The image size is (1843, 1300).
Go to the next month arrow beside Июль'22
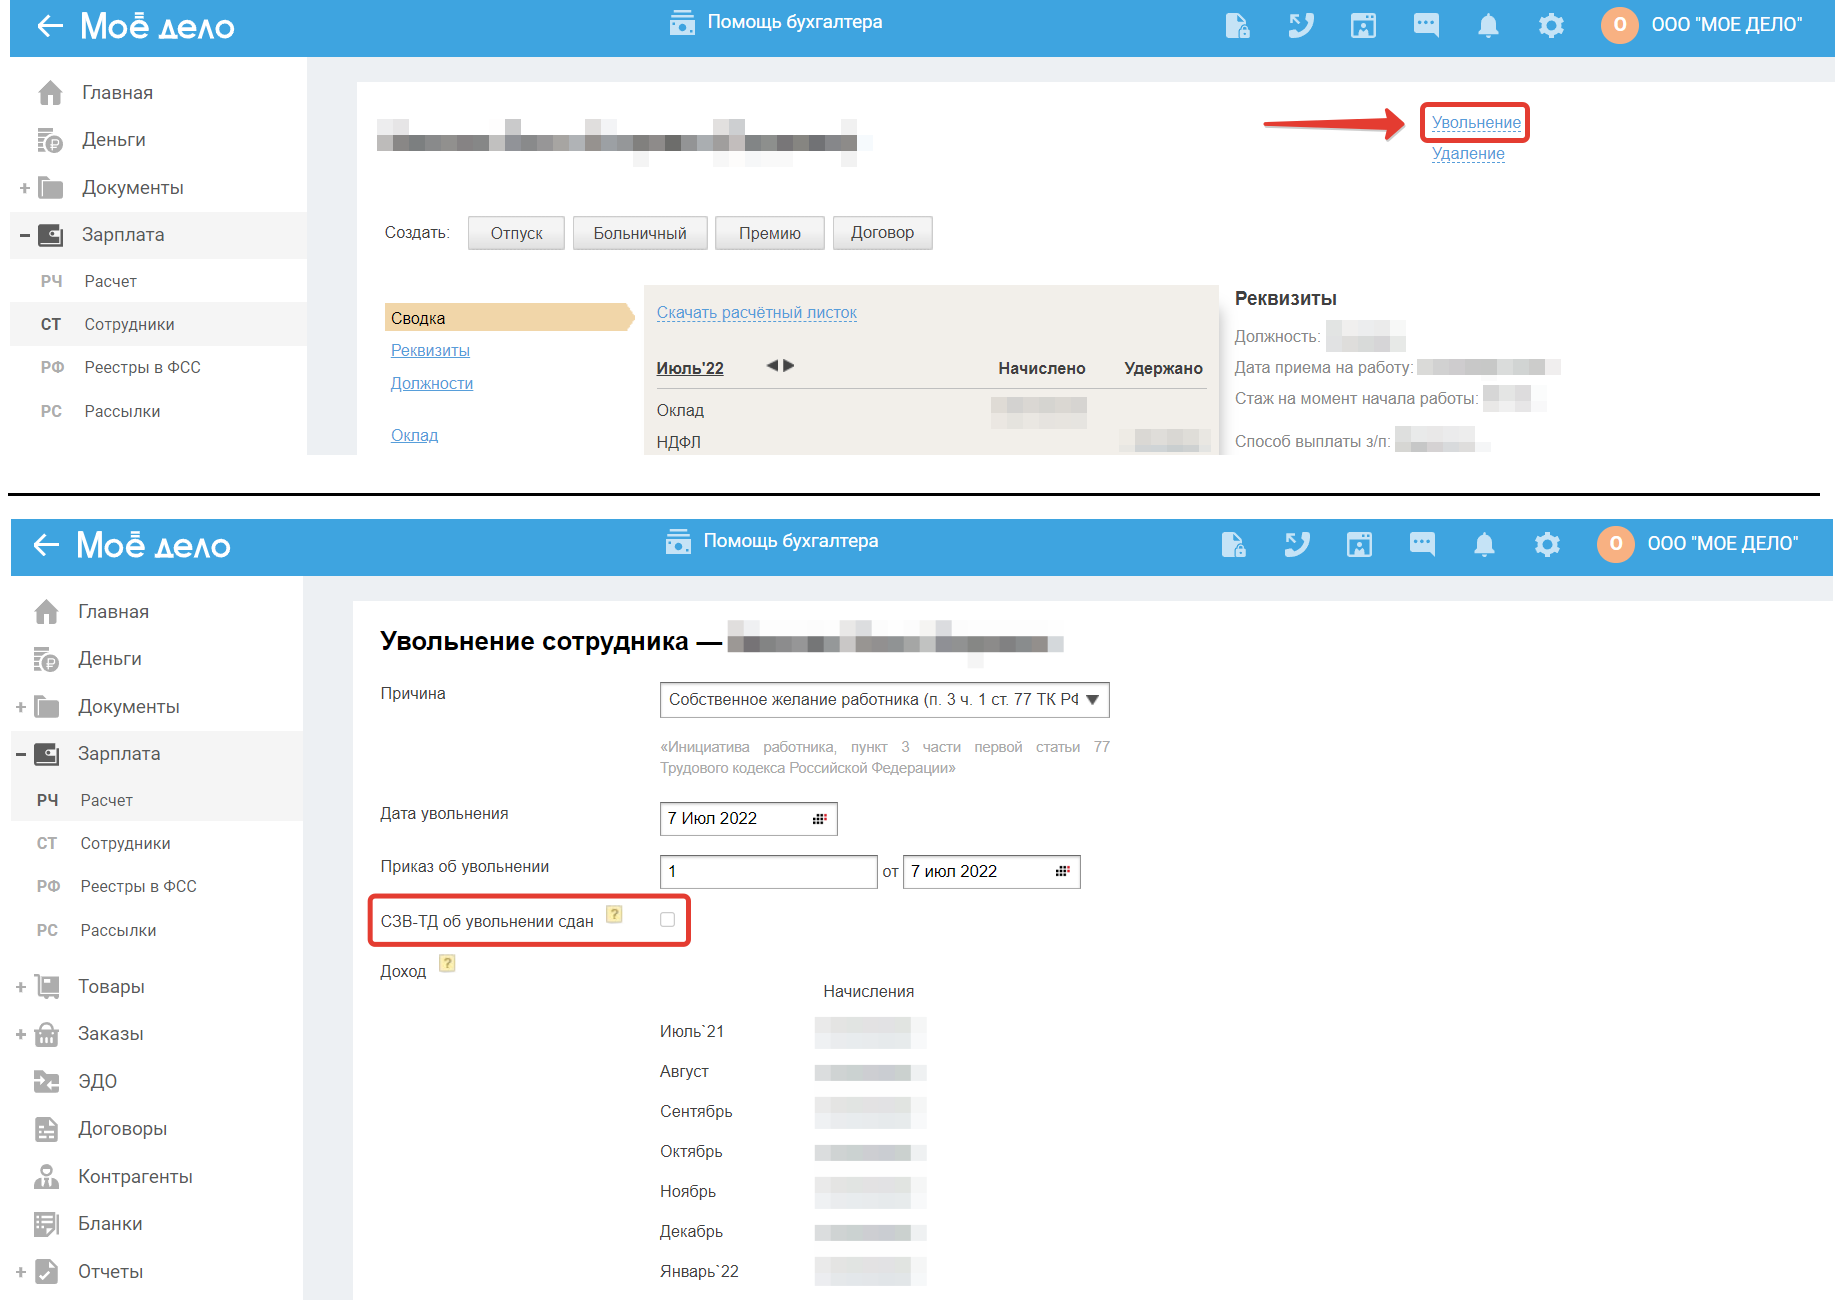(x=789, y=366)
